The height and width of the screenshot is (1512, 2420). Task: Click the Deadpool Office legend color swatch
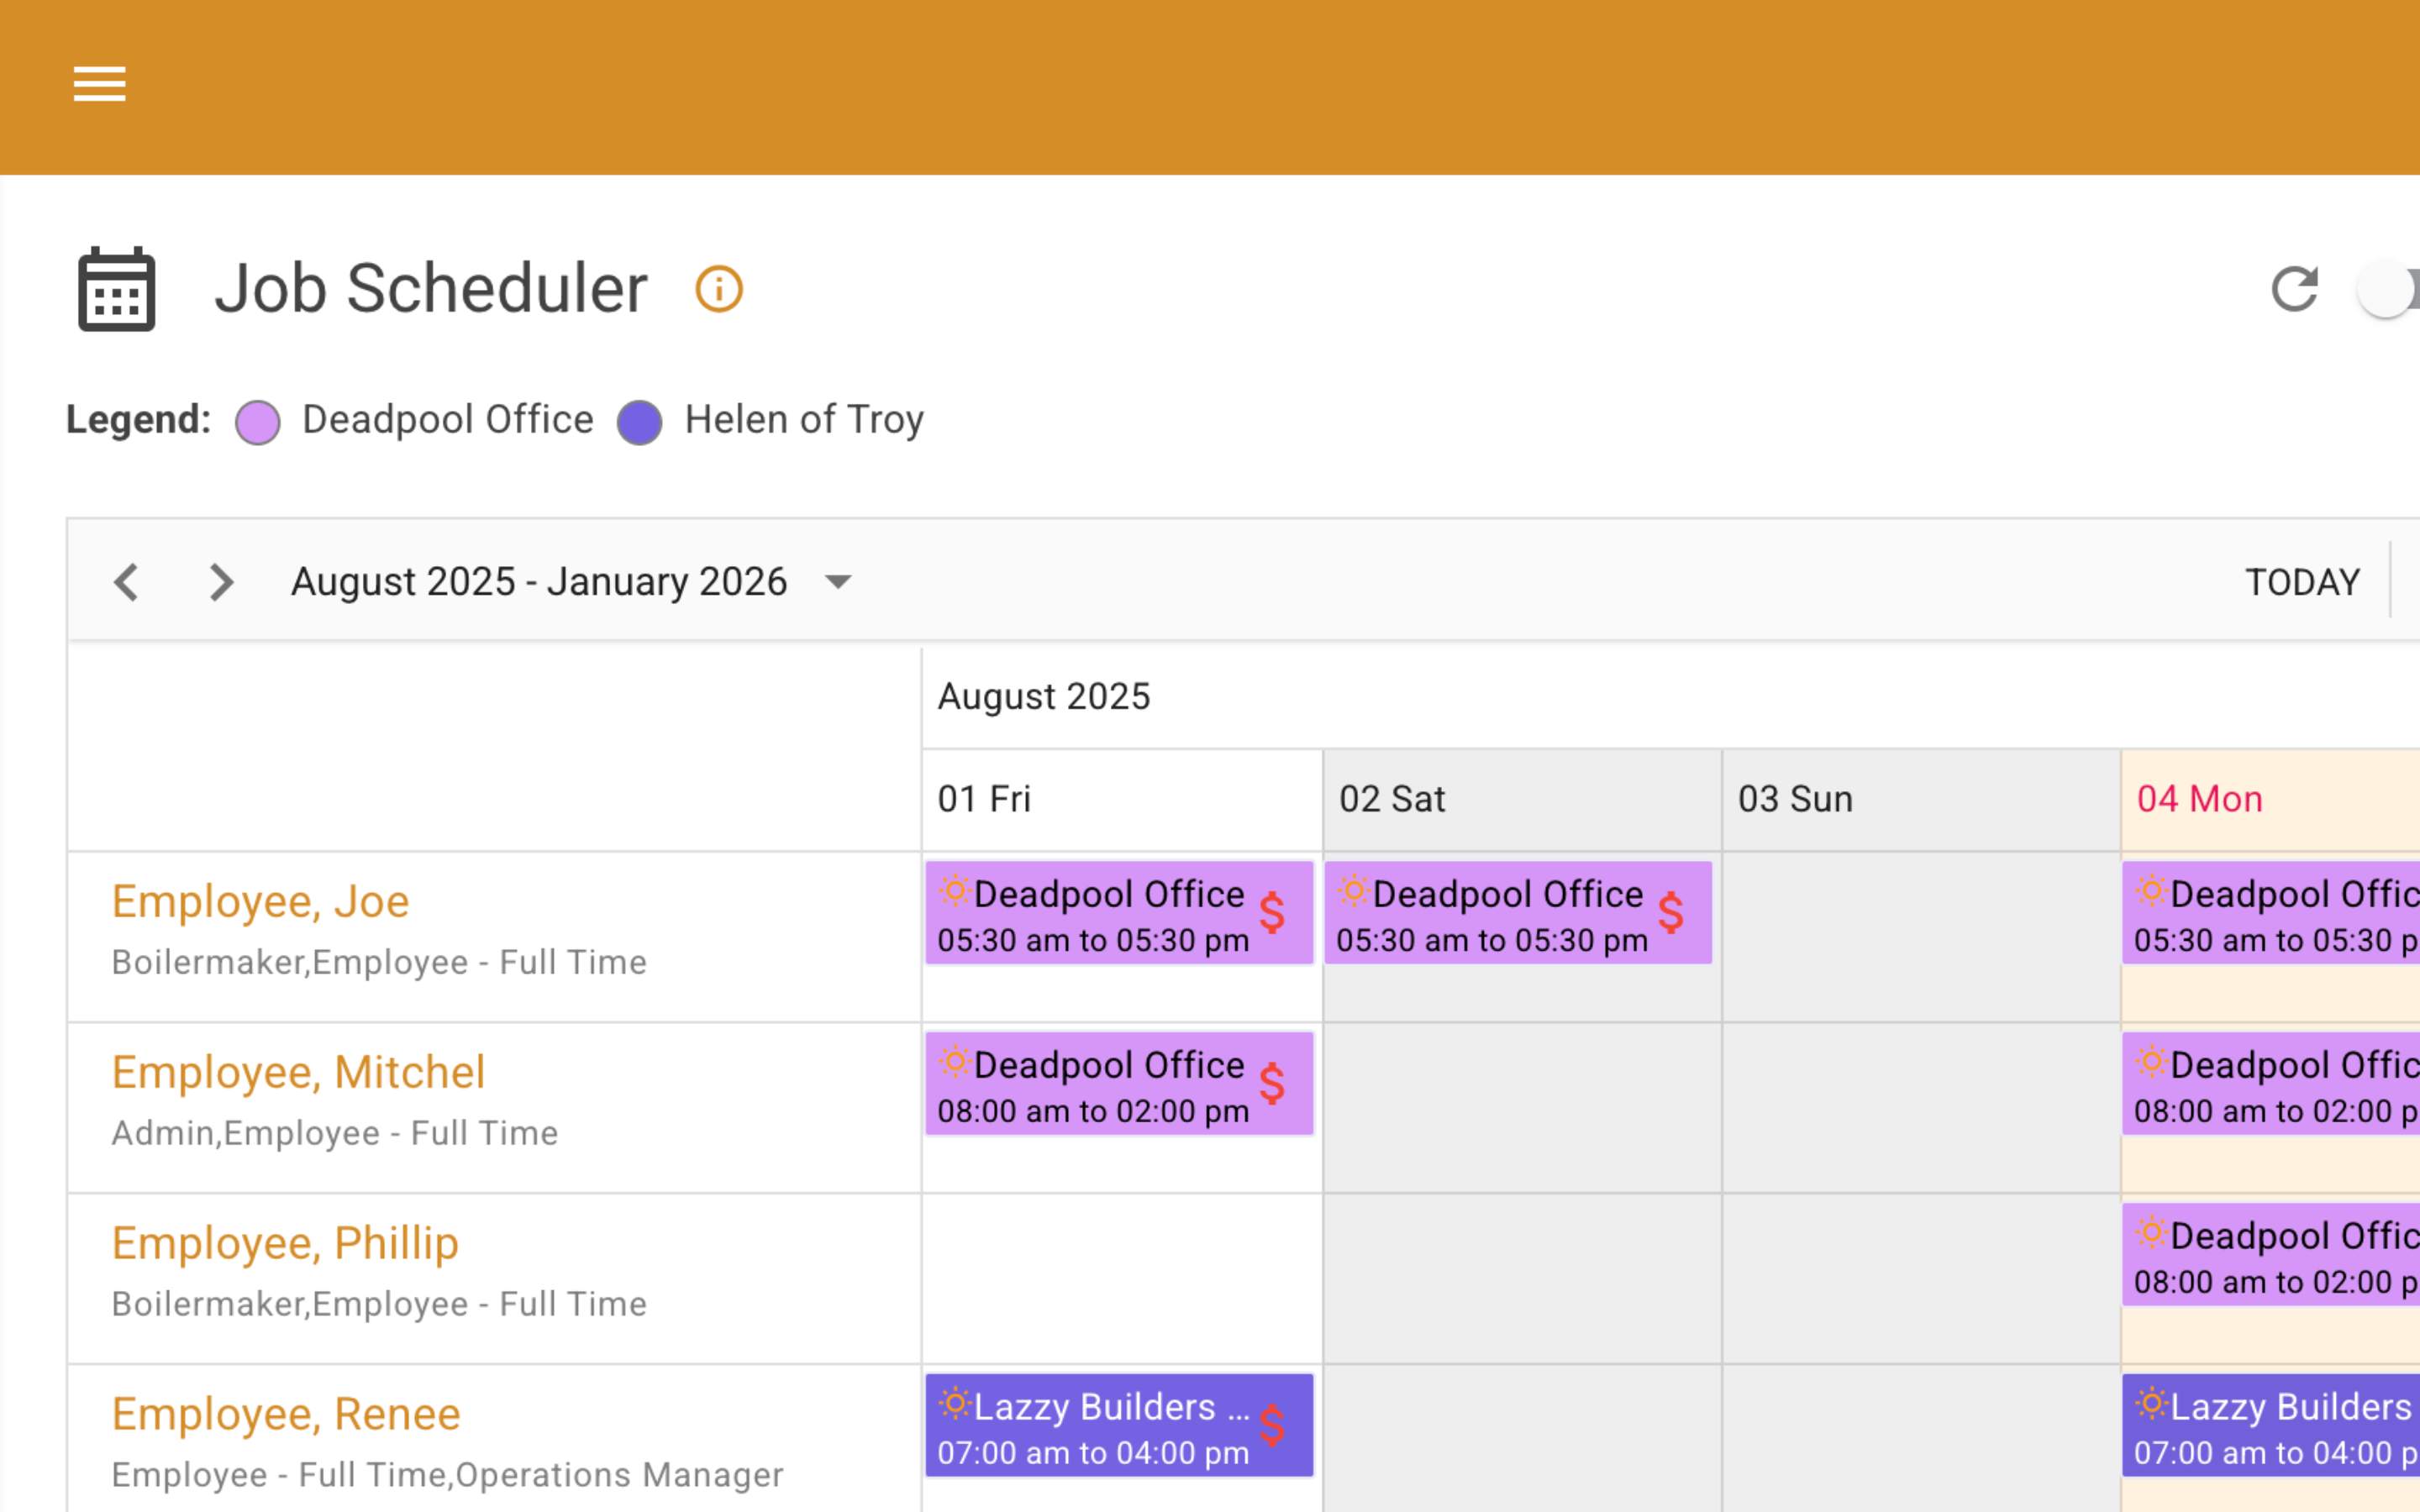pos(258,422)
